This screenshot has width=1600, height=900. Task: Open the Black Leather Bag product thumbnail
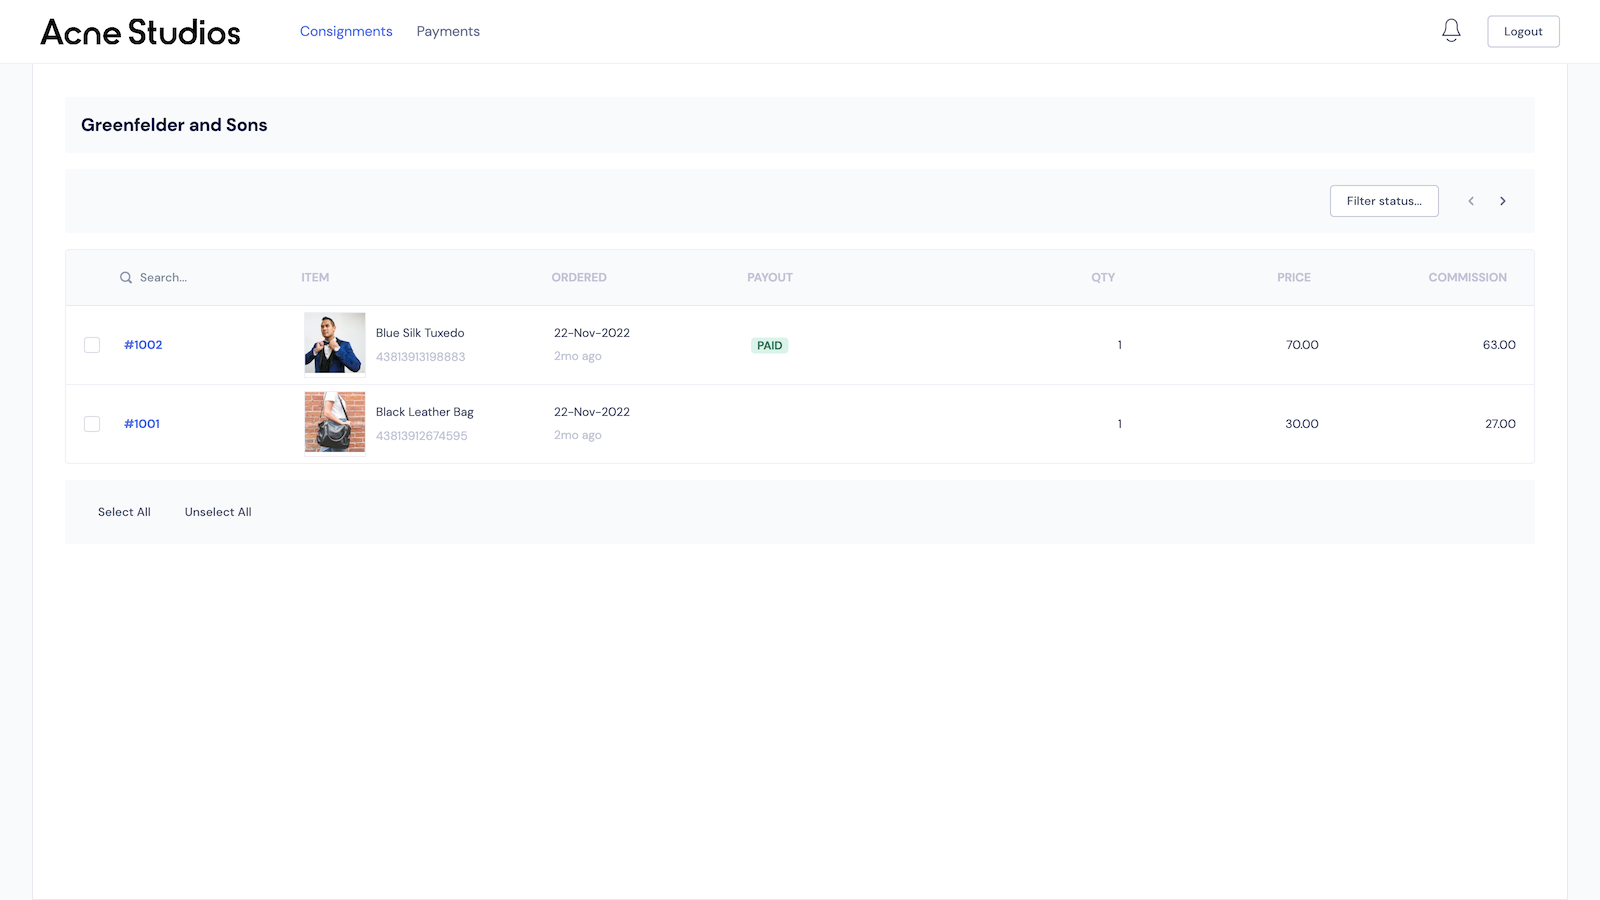point(334,421)
